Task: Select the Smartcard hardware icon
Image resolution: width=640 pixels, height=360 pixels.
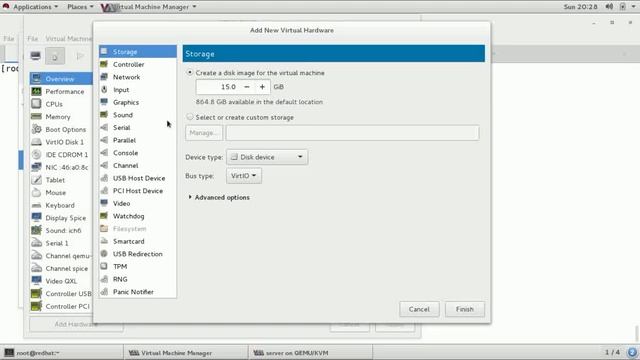Action: coord(104,241)
